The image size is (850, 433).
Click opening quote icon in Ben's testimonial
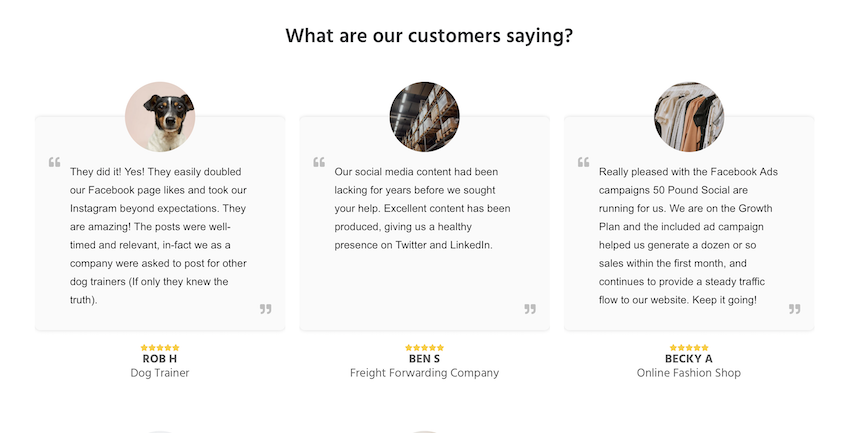(x=319, y=162)
